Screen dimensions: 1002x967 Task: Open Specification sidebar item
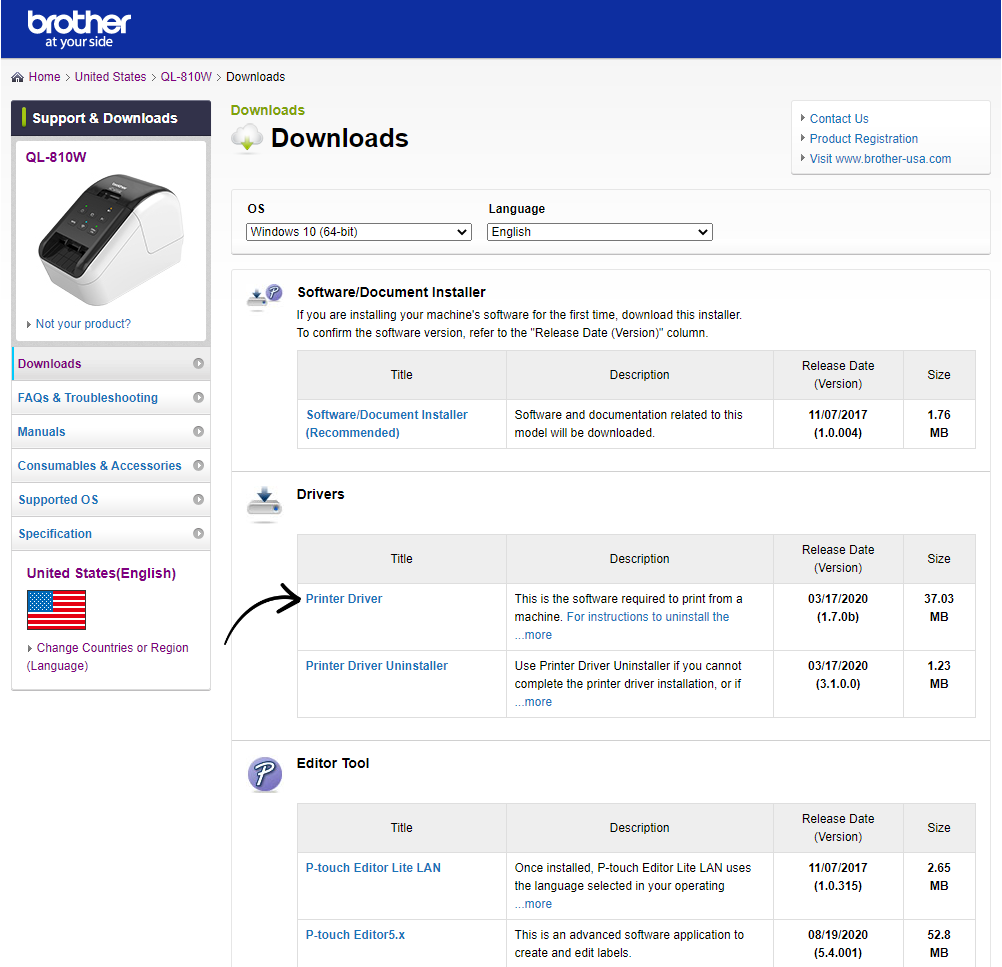tap(111, 533)
